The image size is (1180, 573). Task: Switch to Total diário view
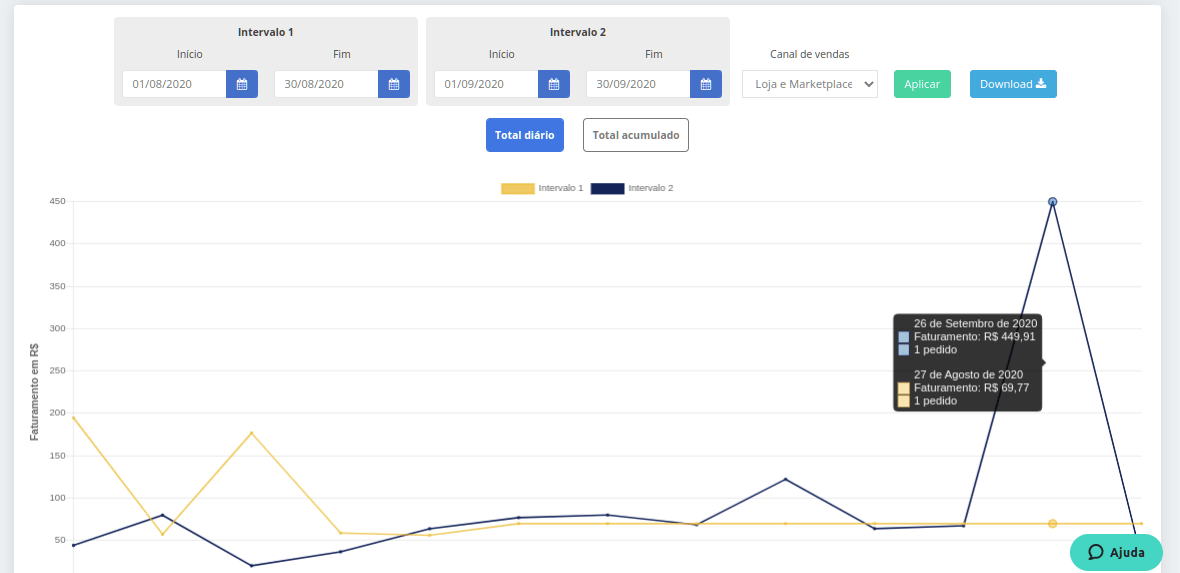pos(525,135)
